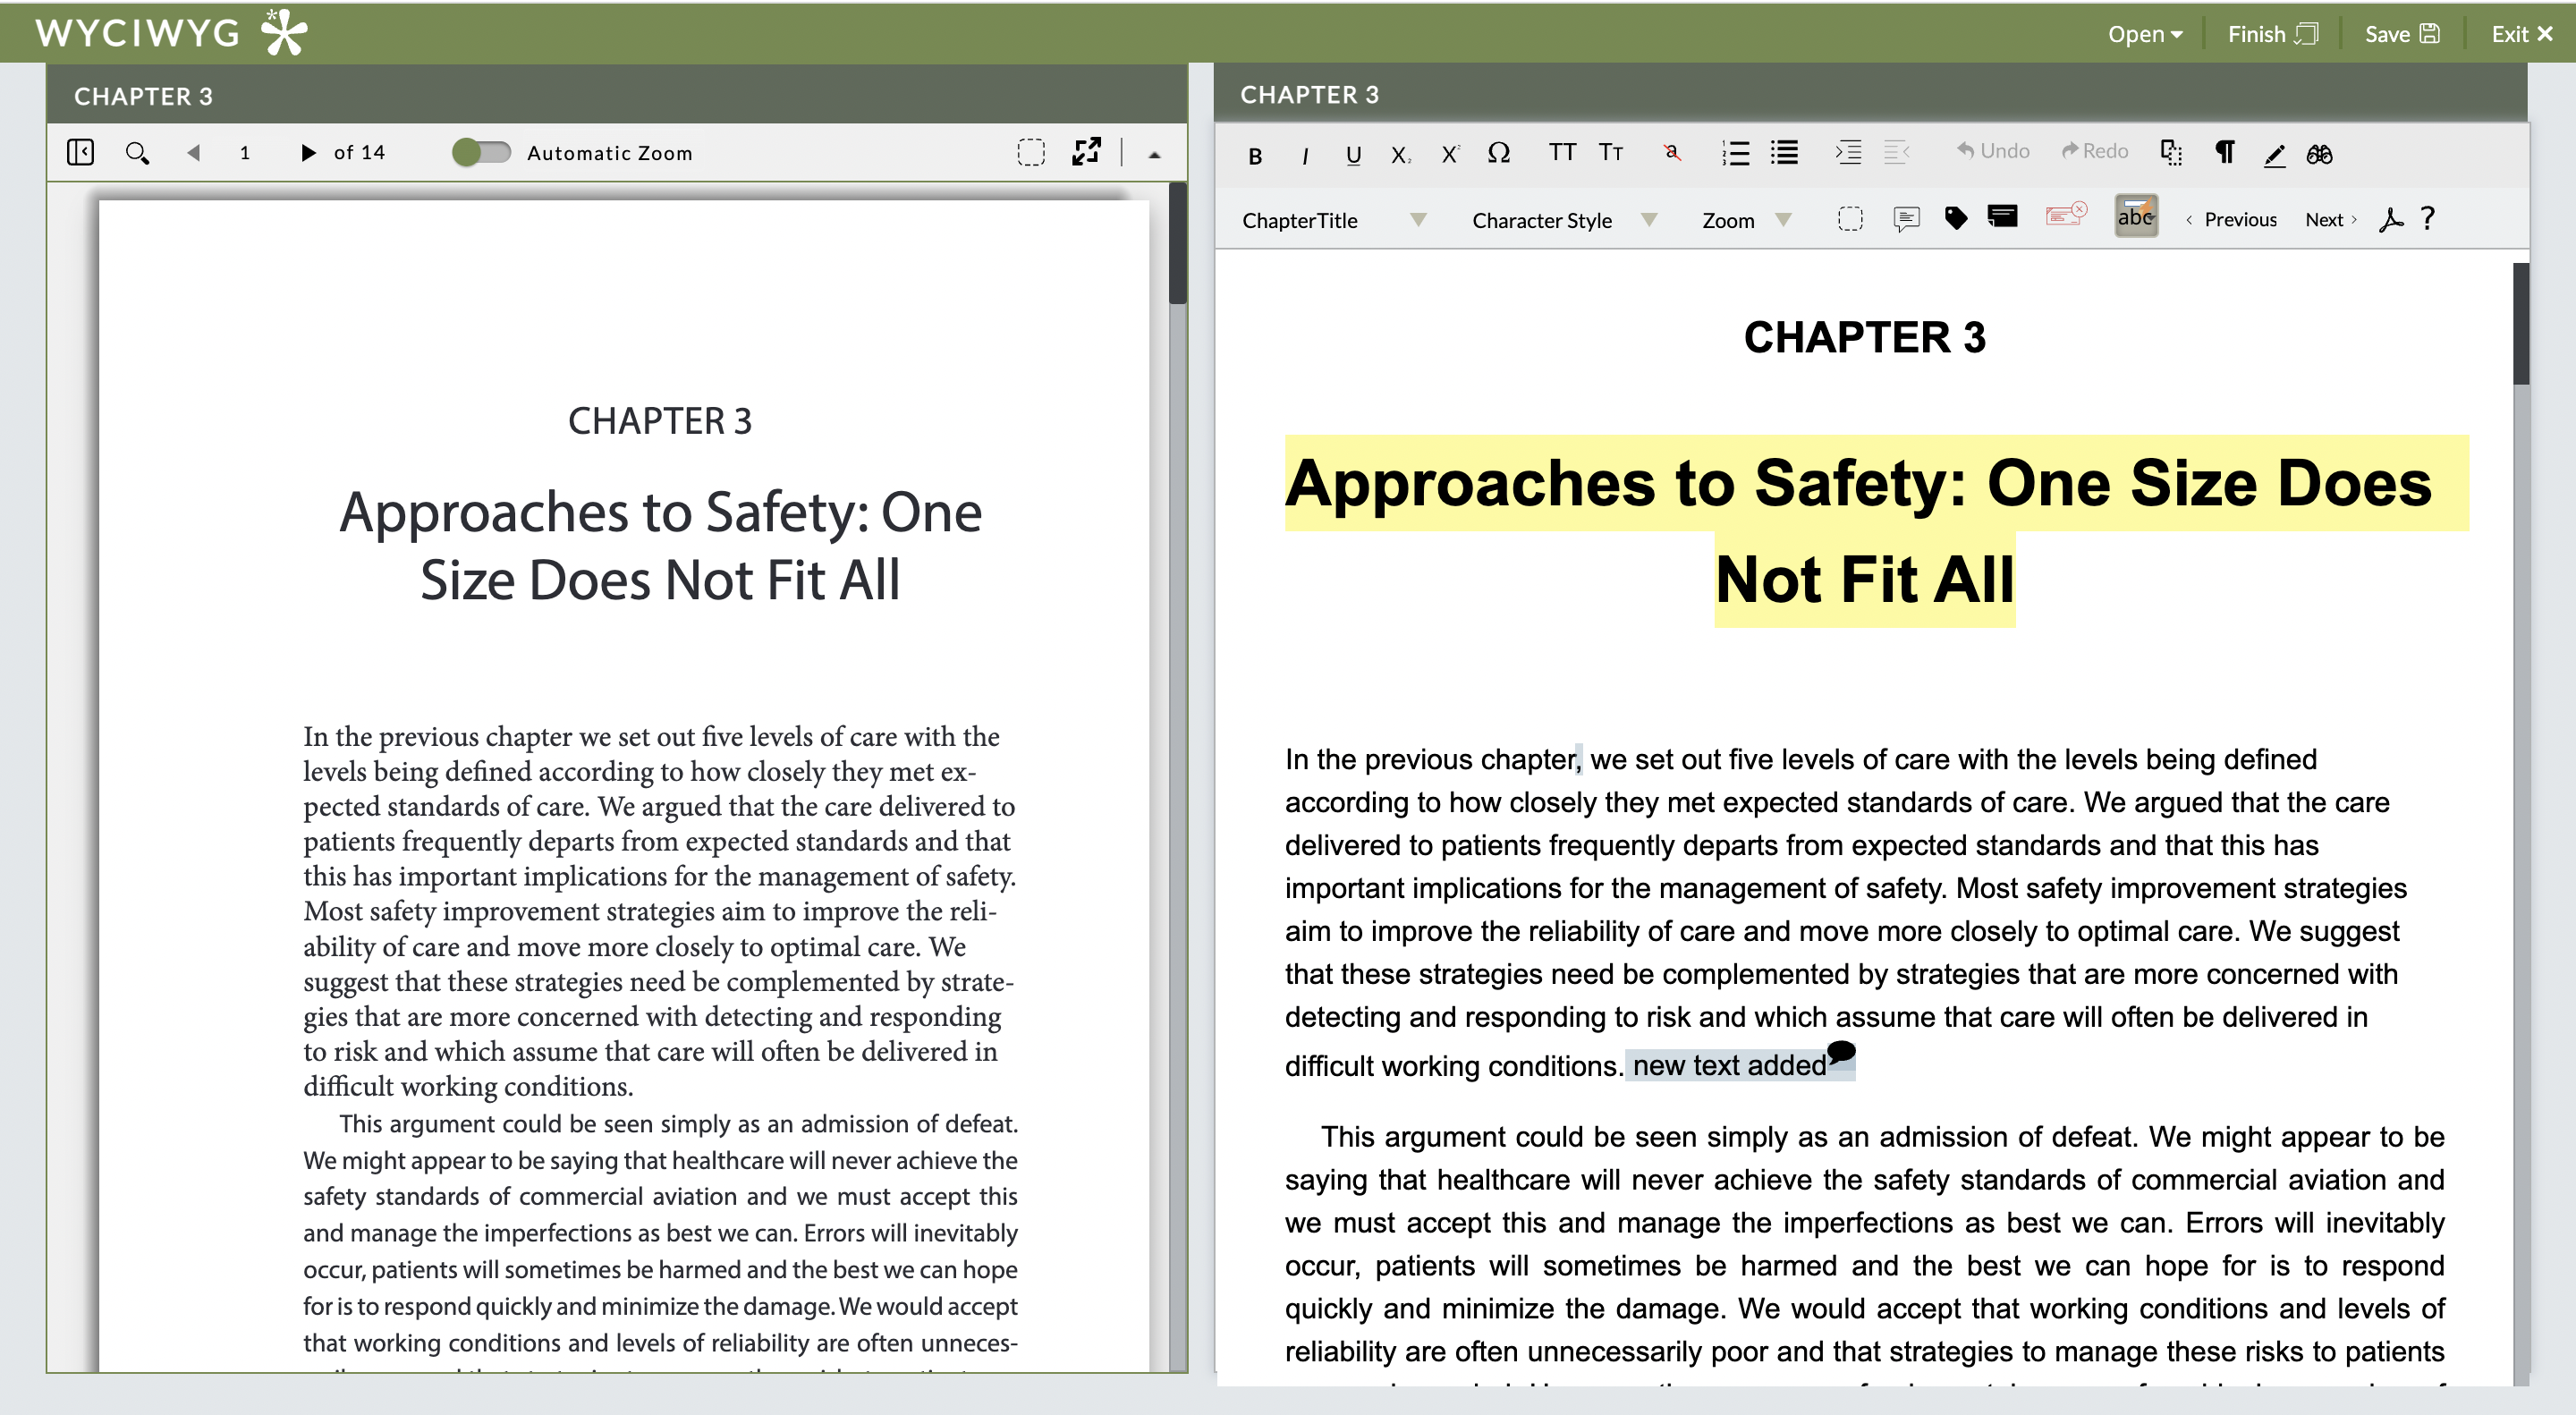The height and width of the screenshot is (1415, 2576).
Task: Click the dashed-square icon in PDF viewer toolbar
Action: (1030, 153)
